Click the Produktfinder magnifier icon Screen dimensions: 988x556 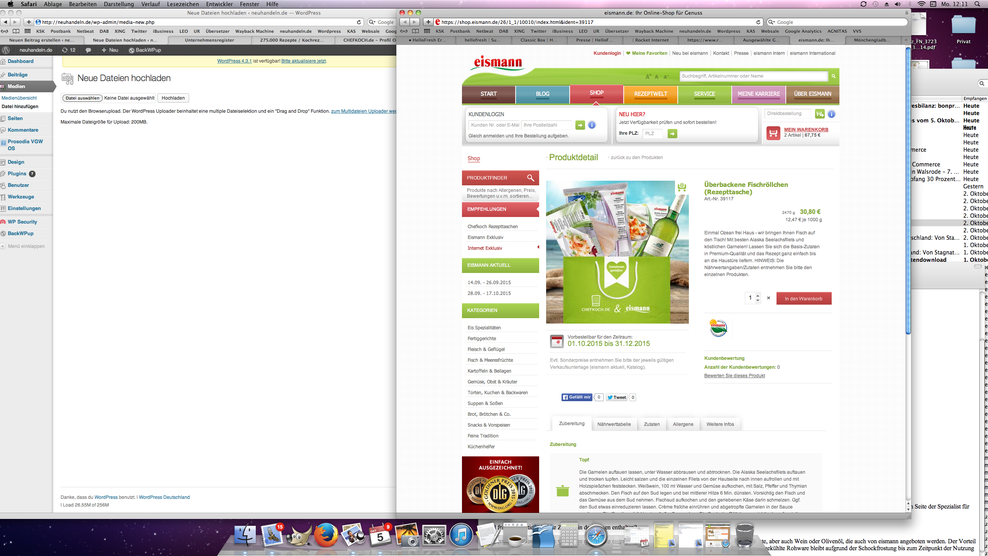531,178
